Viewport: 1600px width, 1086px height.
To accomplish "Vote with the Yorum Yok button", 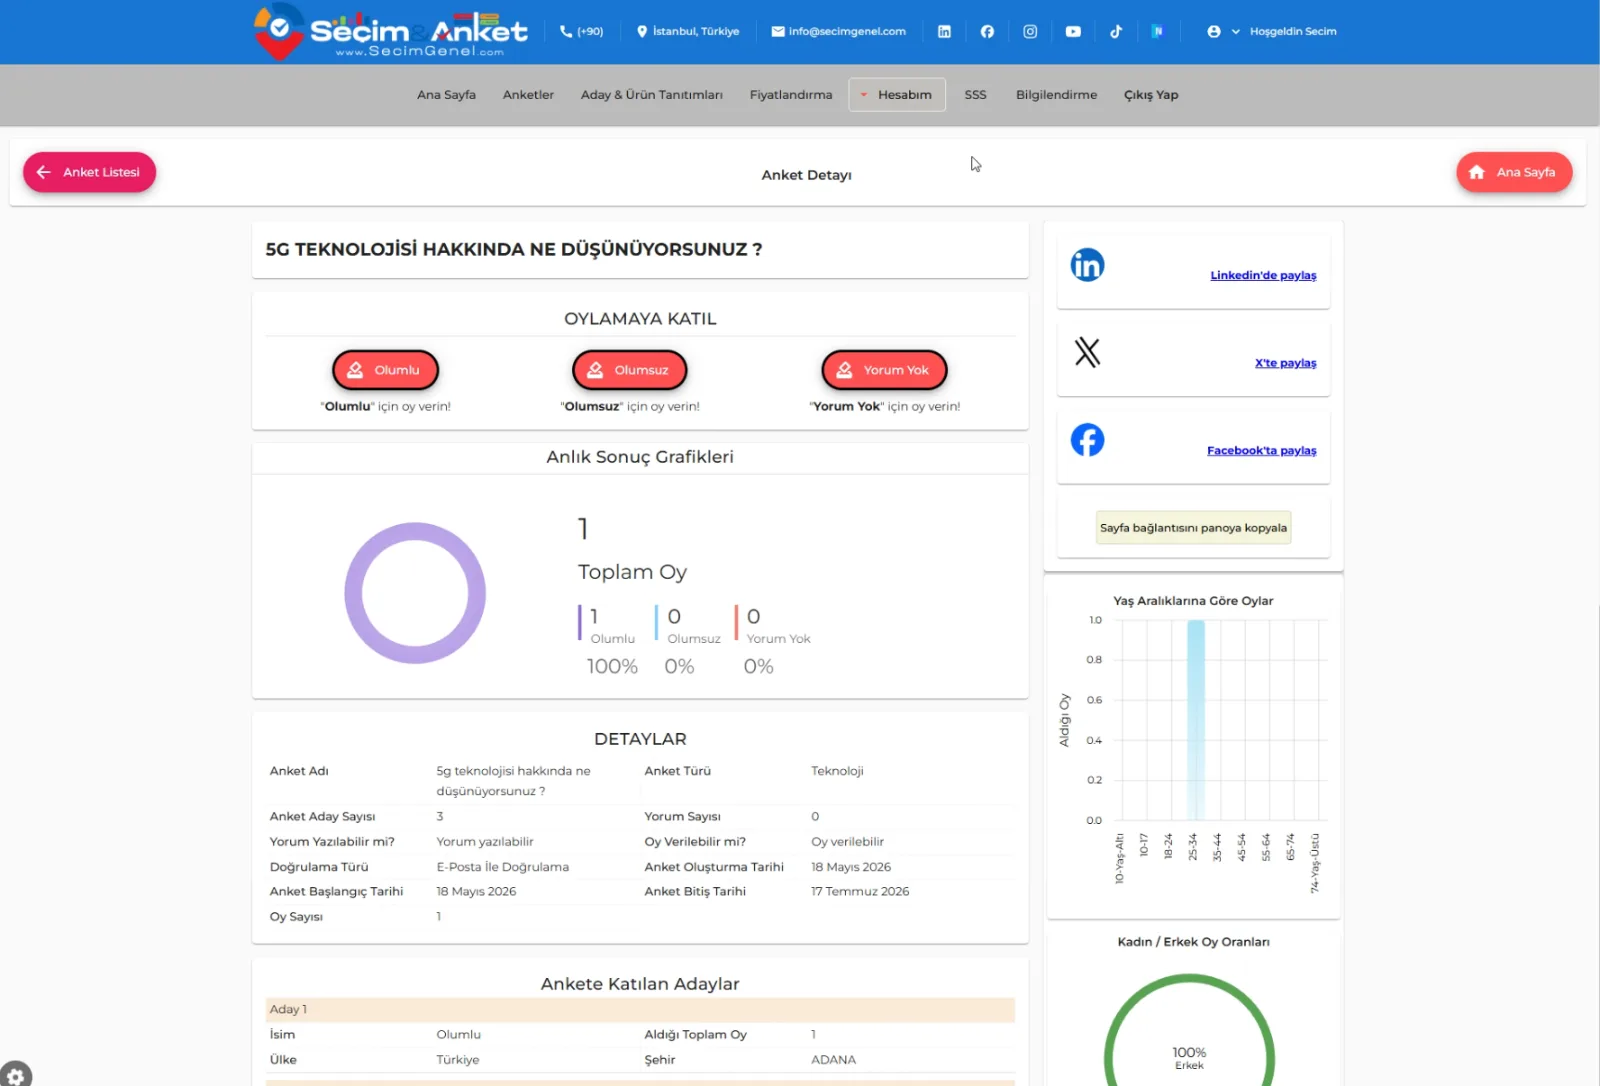I will tap(884, 370).
